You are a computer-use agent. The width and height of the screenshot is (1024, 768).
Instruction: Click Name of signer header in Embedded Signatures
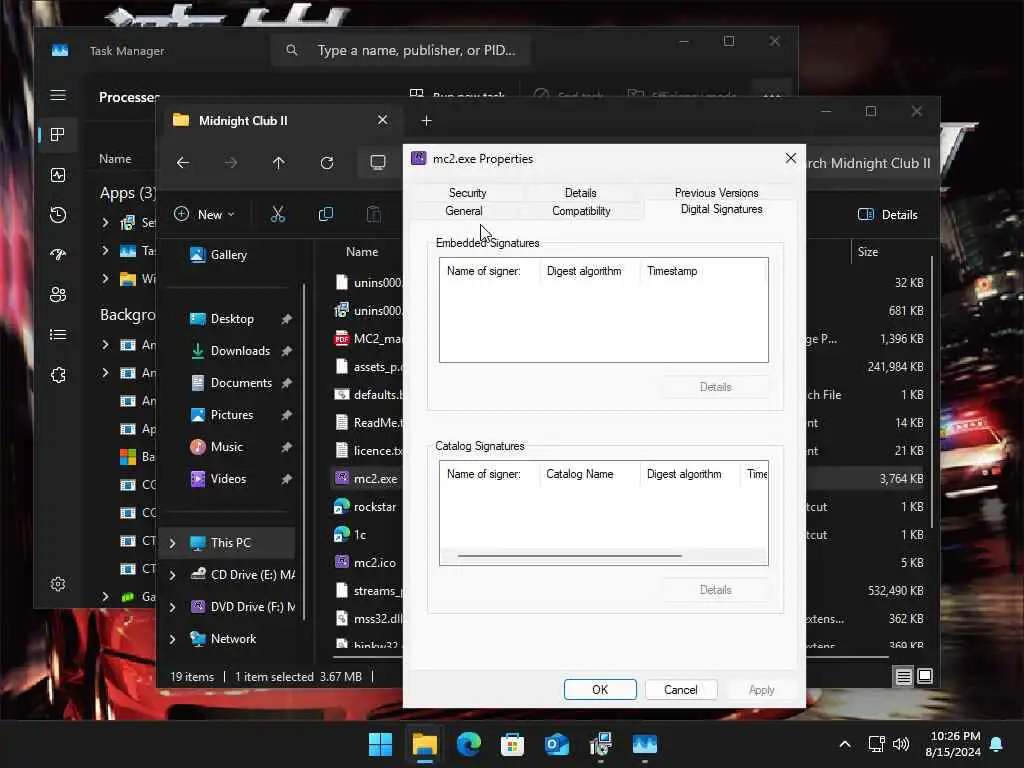(490, 271)
